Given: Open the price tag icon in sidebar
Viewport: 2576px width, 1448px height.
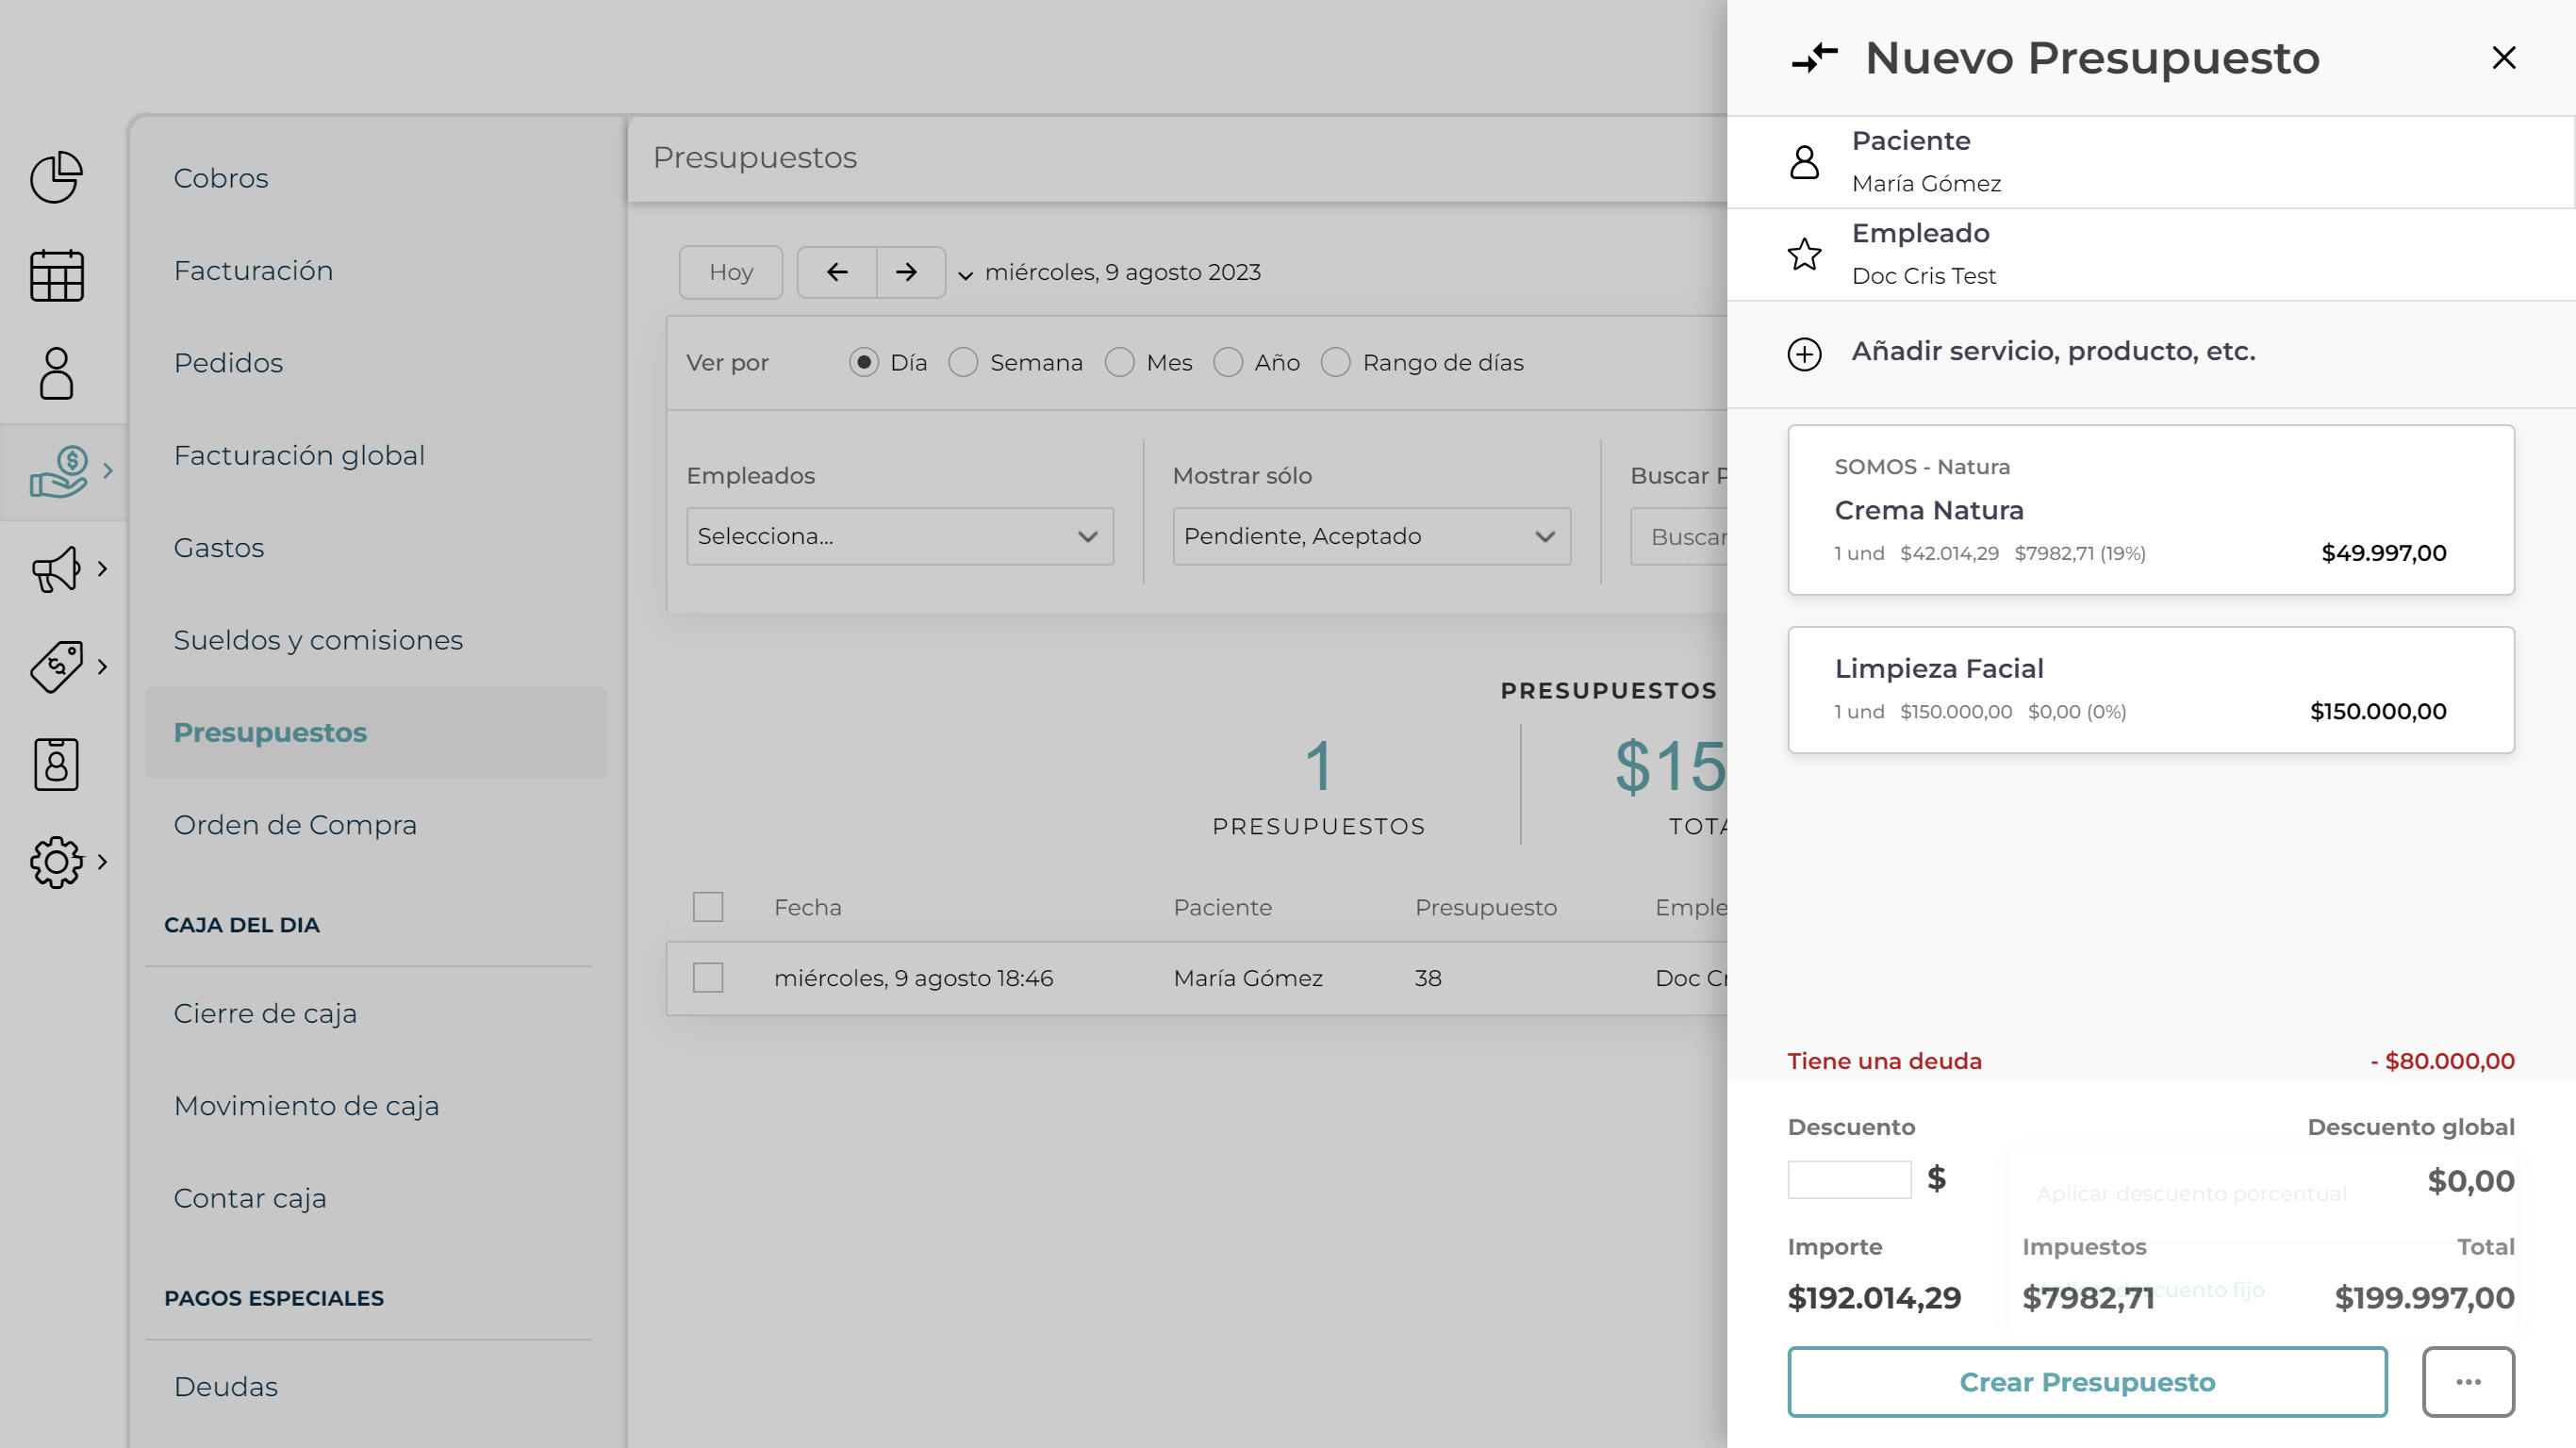Looking at the screenshot, I should [56, 666].
